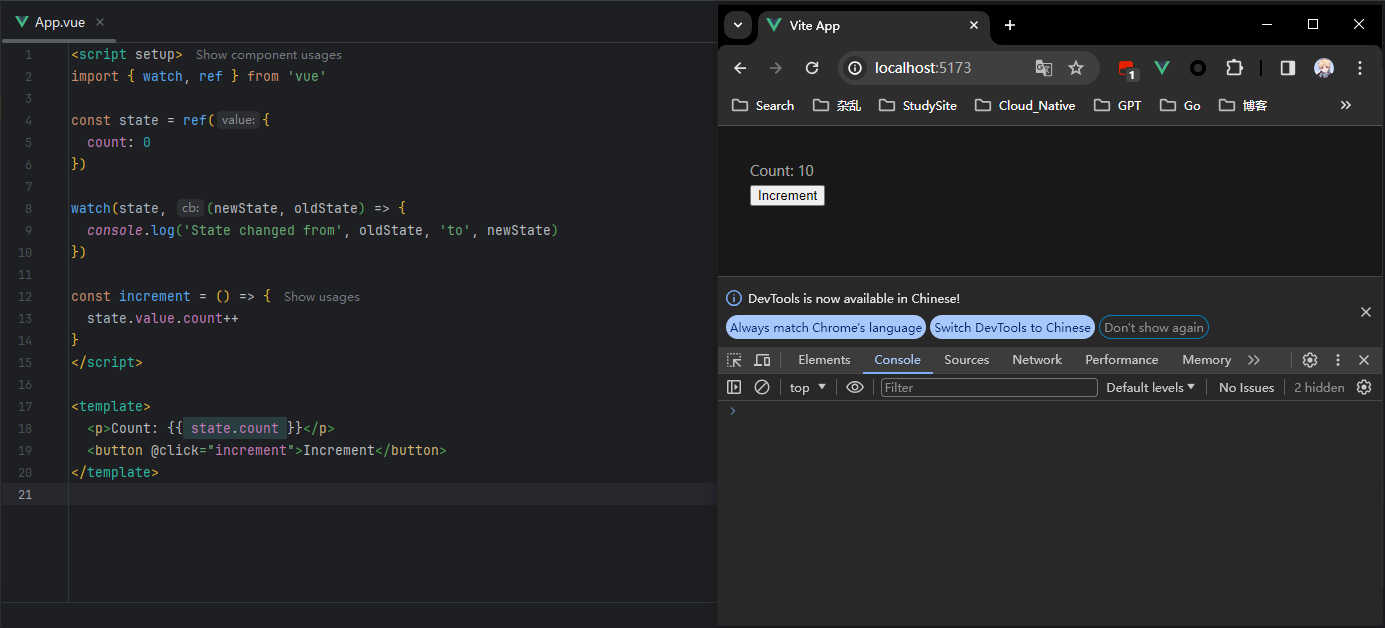
Task: Activate the inspect element picker
Action: tap(734, 360)
